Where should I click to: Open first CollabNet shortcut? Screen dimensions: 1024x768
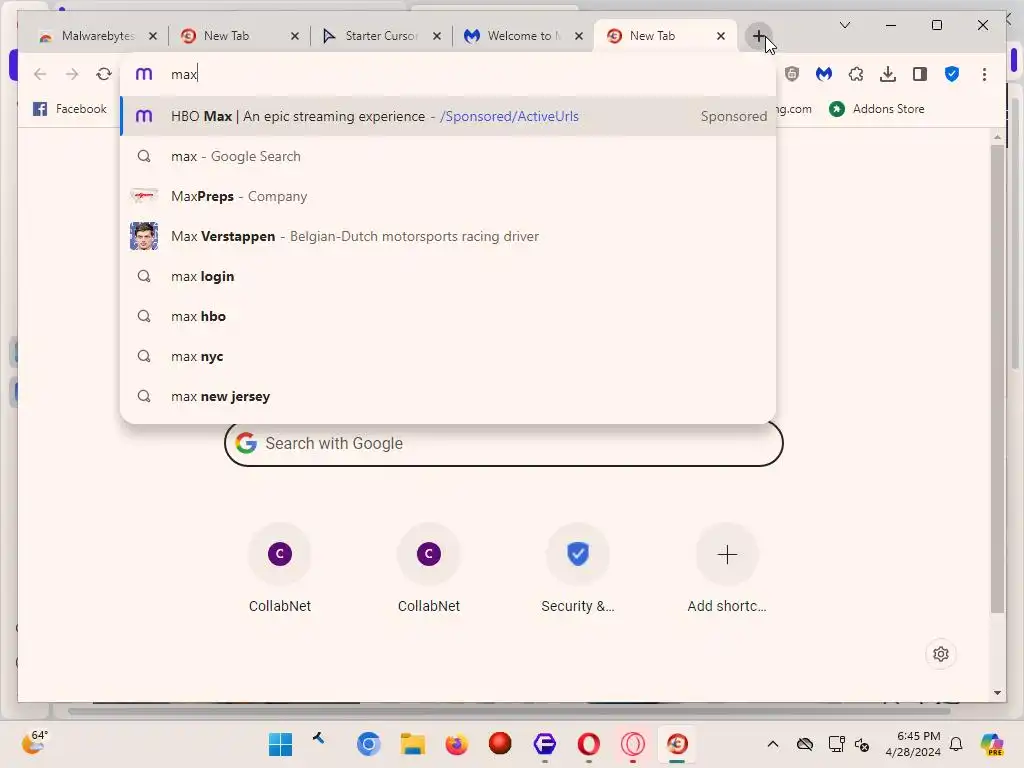(280, 568)
